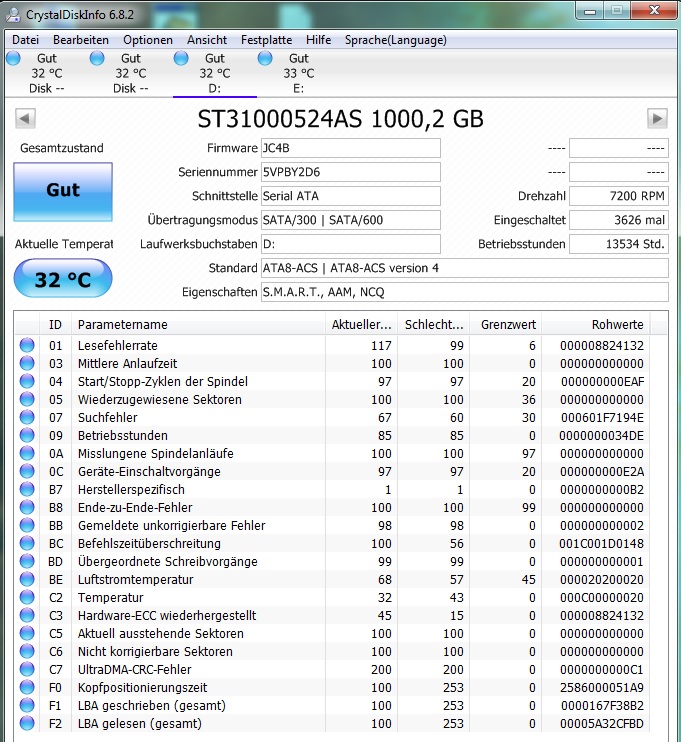The width and height of the screenshot is (681, 742).
Task: Click the Schnittstelle field Serial ATA
Action: (351, 196)
